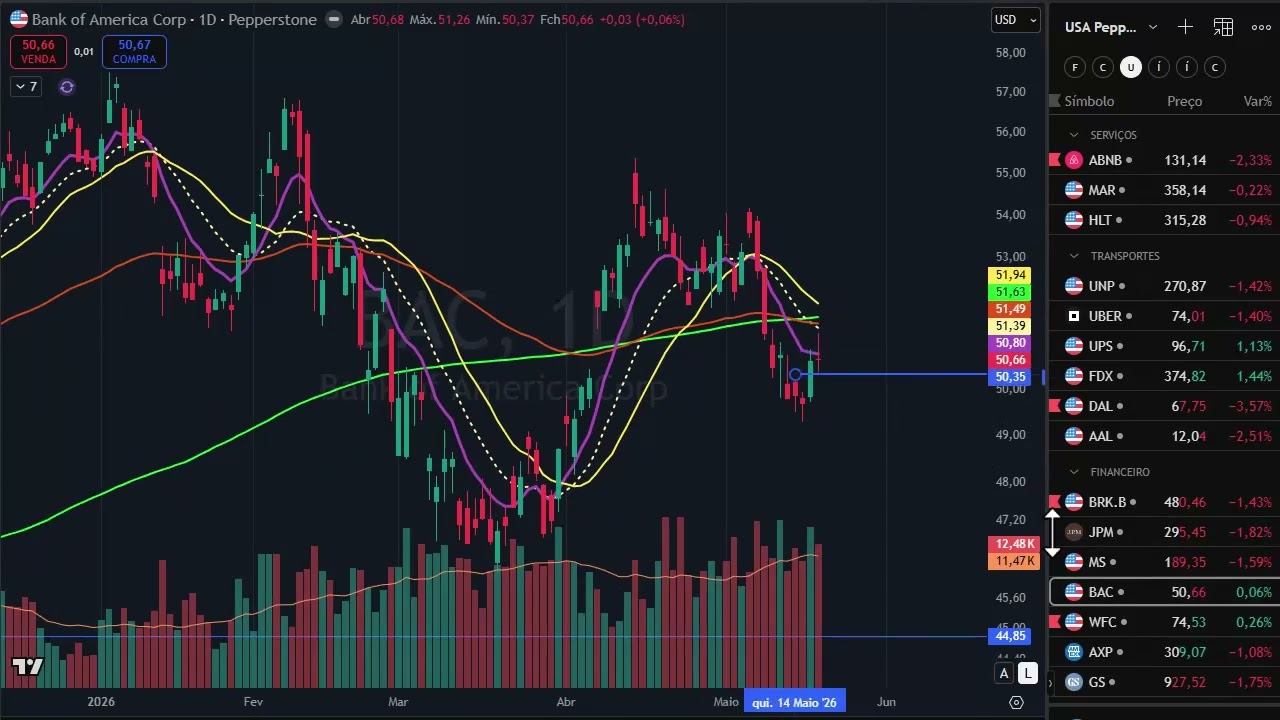Click the purple refresh indicator icon
Screen dimensions: 1280x720
click(67, 87)
